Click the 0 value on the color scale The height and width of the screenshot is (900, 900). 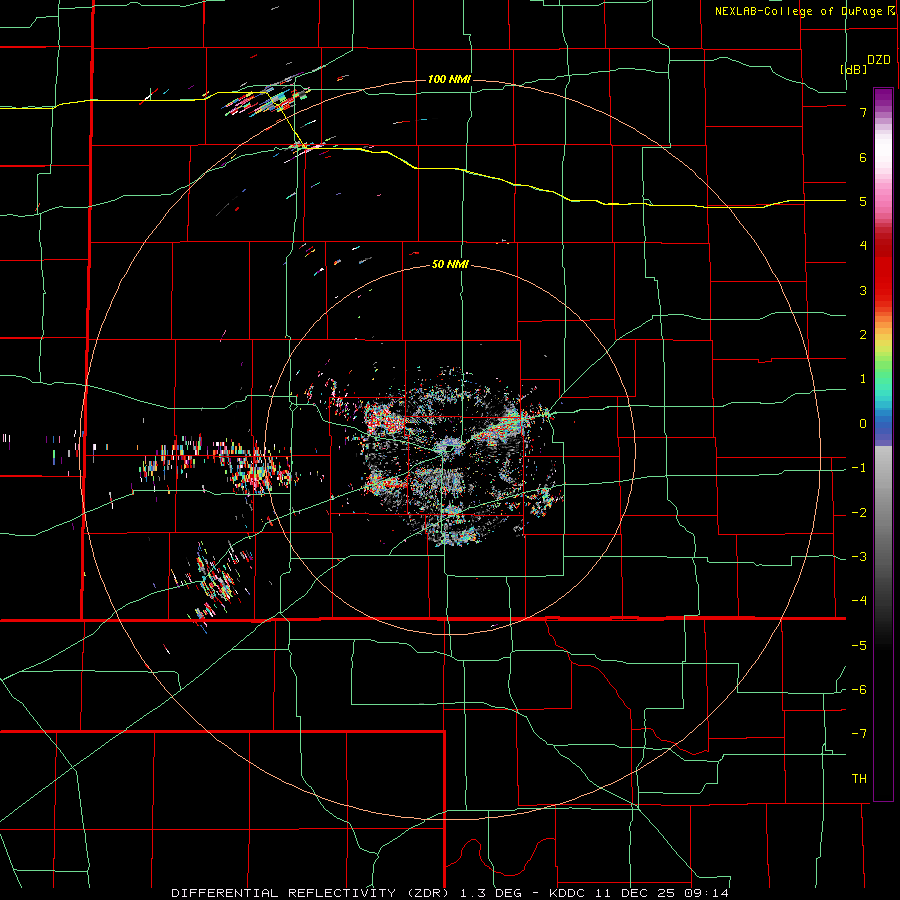(x=863, y=424)
